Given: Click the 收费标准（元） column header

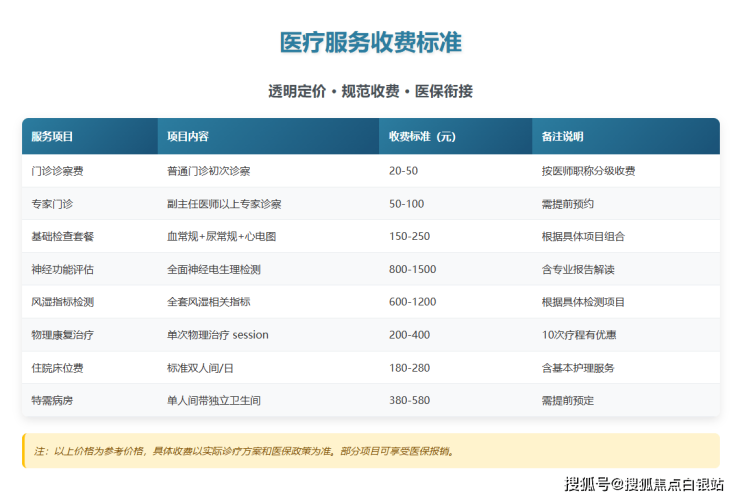Looking at the screenshot, I should (422, 136).
